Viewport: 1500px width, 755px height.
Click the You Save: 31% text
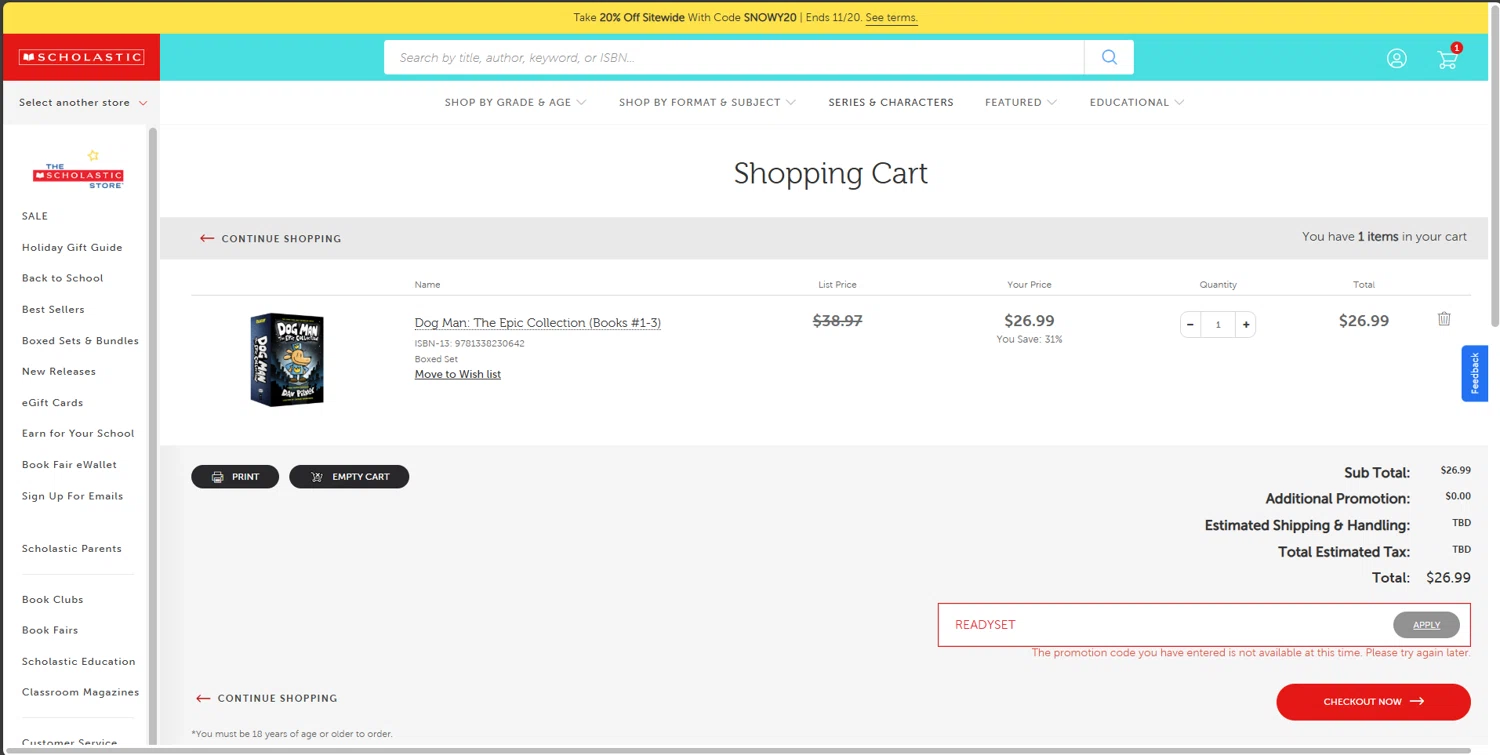[x=1029, y=340]
